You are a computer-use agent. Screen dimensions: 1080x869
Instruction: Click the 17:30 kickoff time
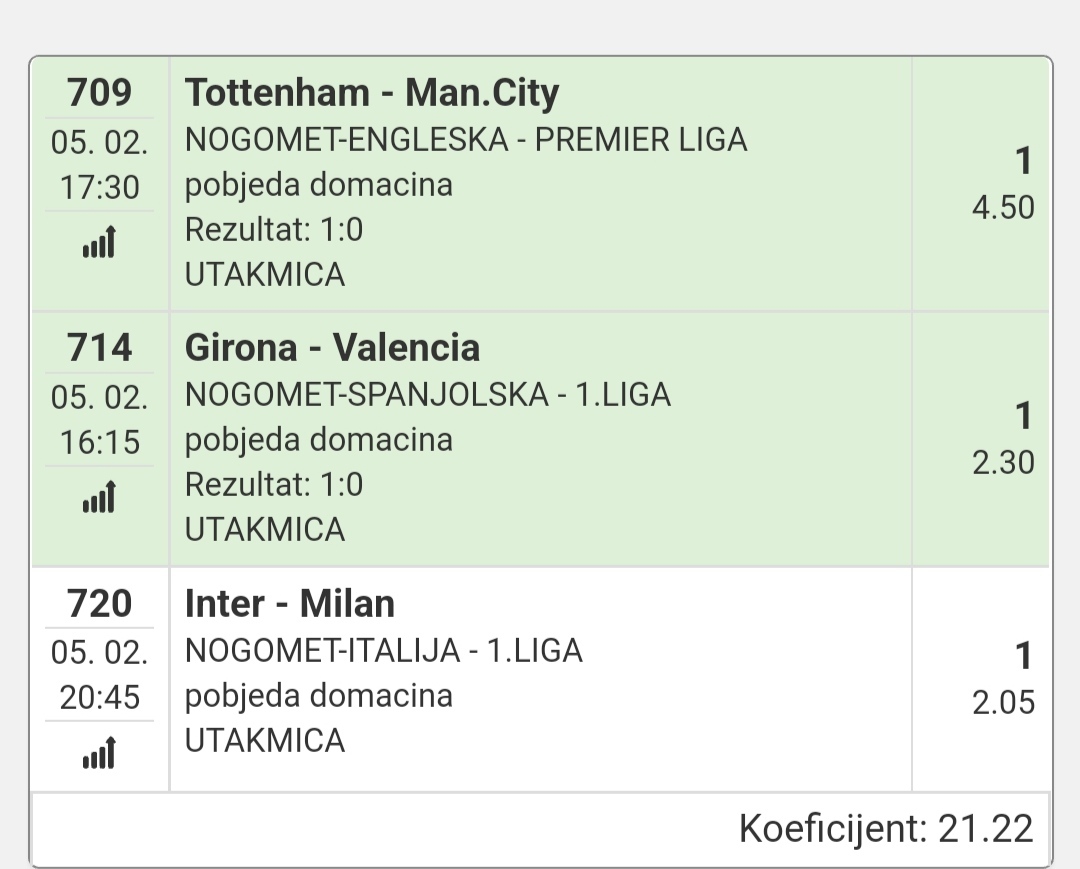click(99, 187)
